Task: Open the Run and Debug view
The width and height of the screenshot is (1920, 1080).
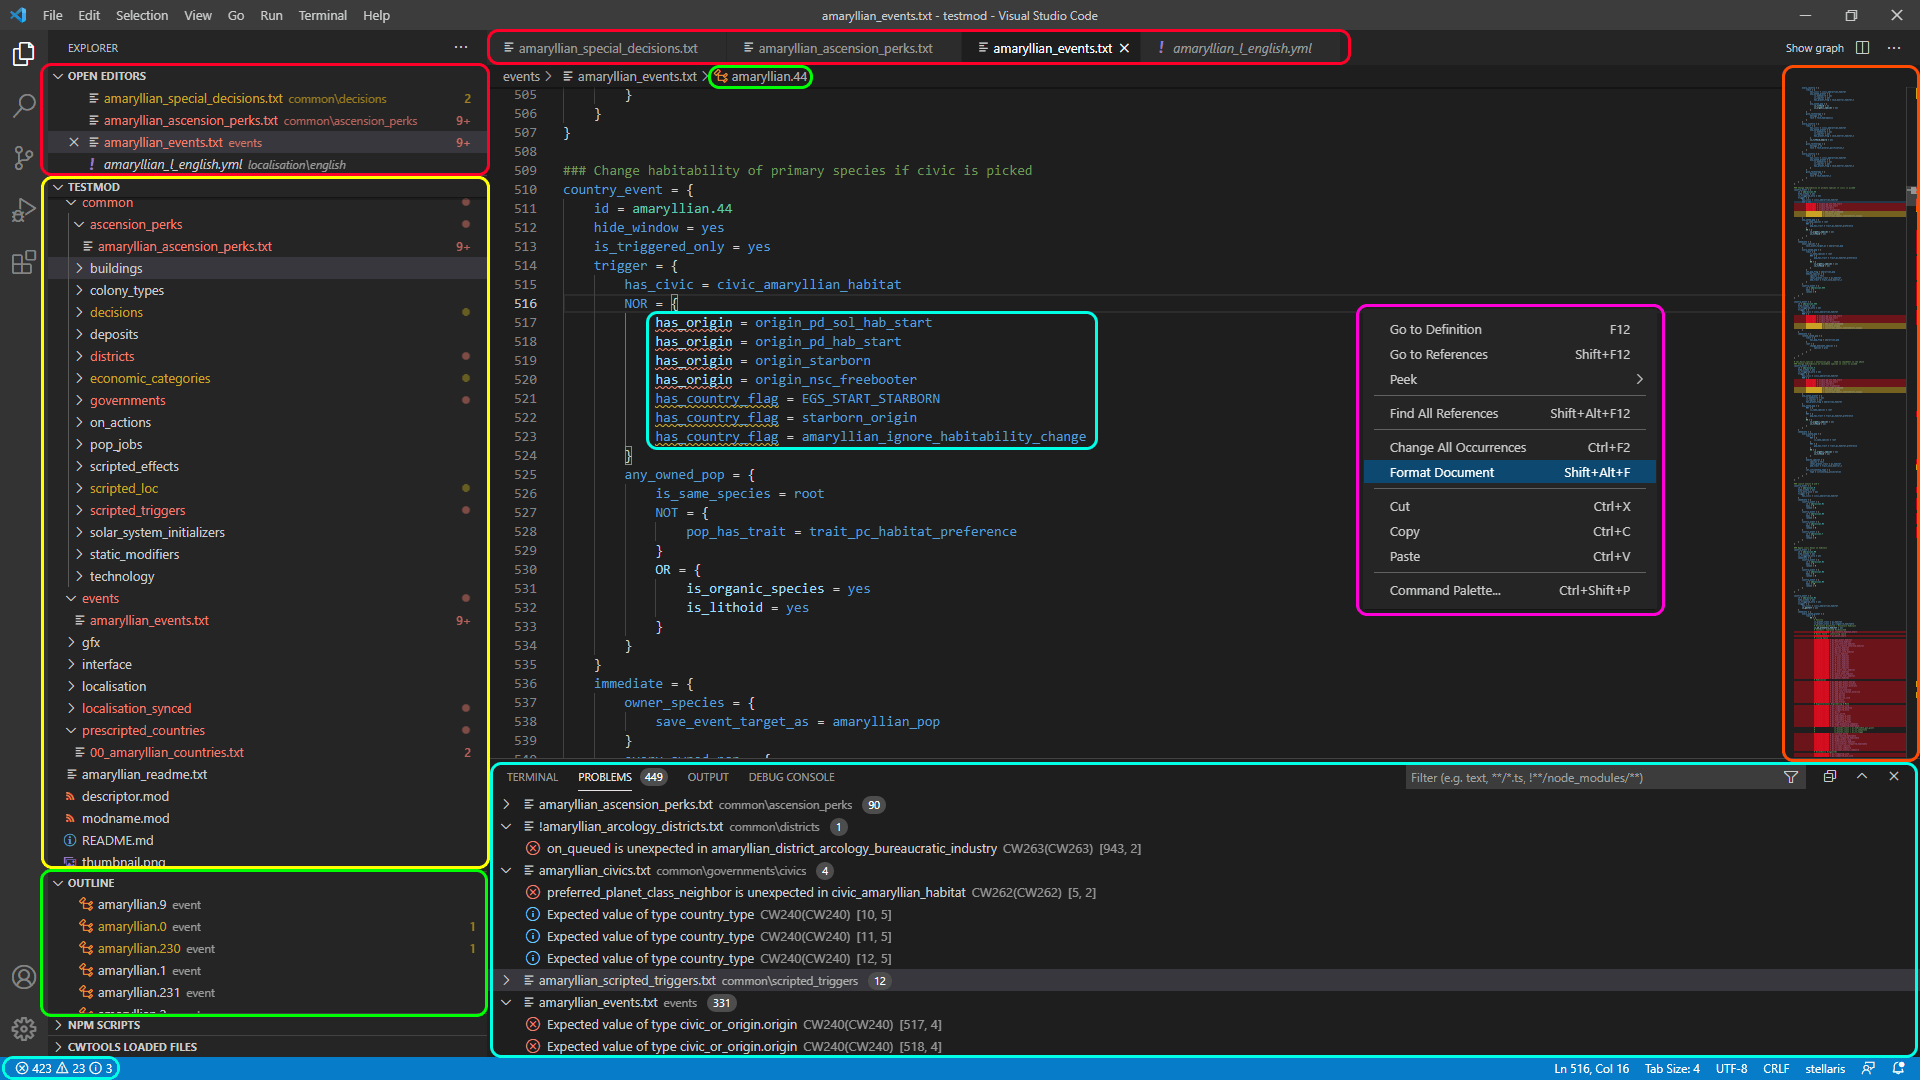Action: (x=24, y=210)
